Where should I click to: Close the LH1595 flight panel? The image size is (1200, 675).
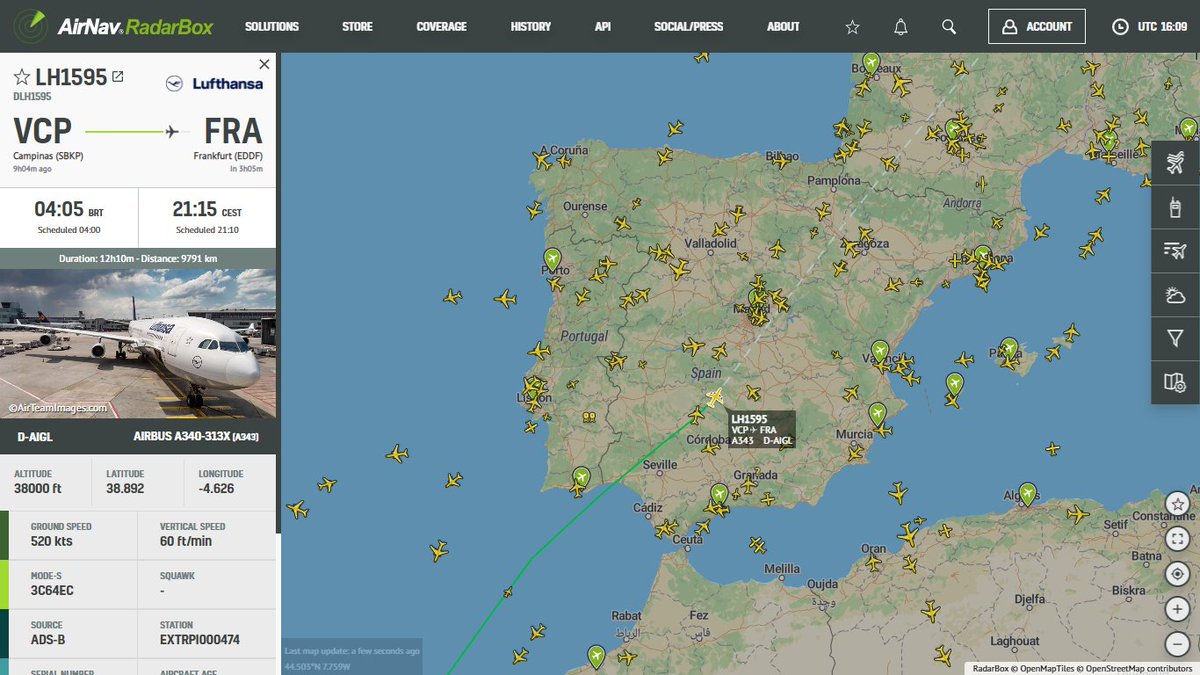pos(264,63)
